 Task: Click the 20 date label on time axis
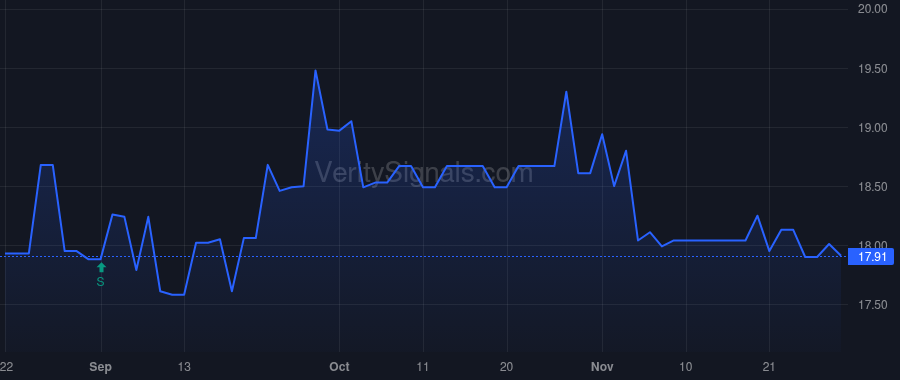(x=507, y=367)
